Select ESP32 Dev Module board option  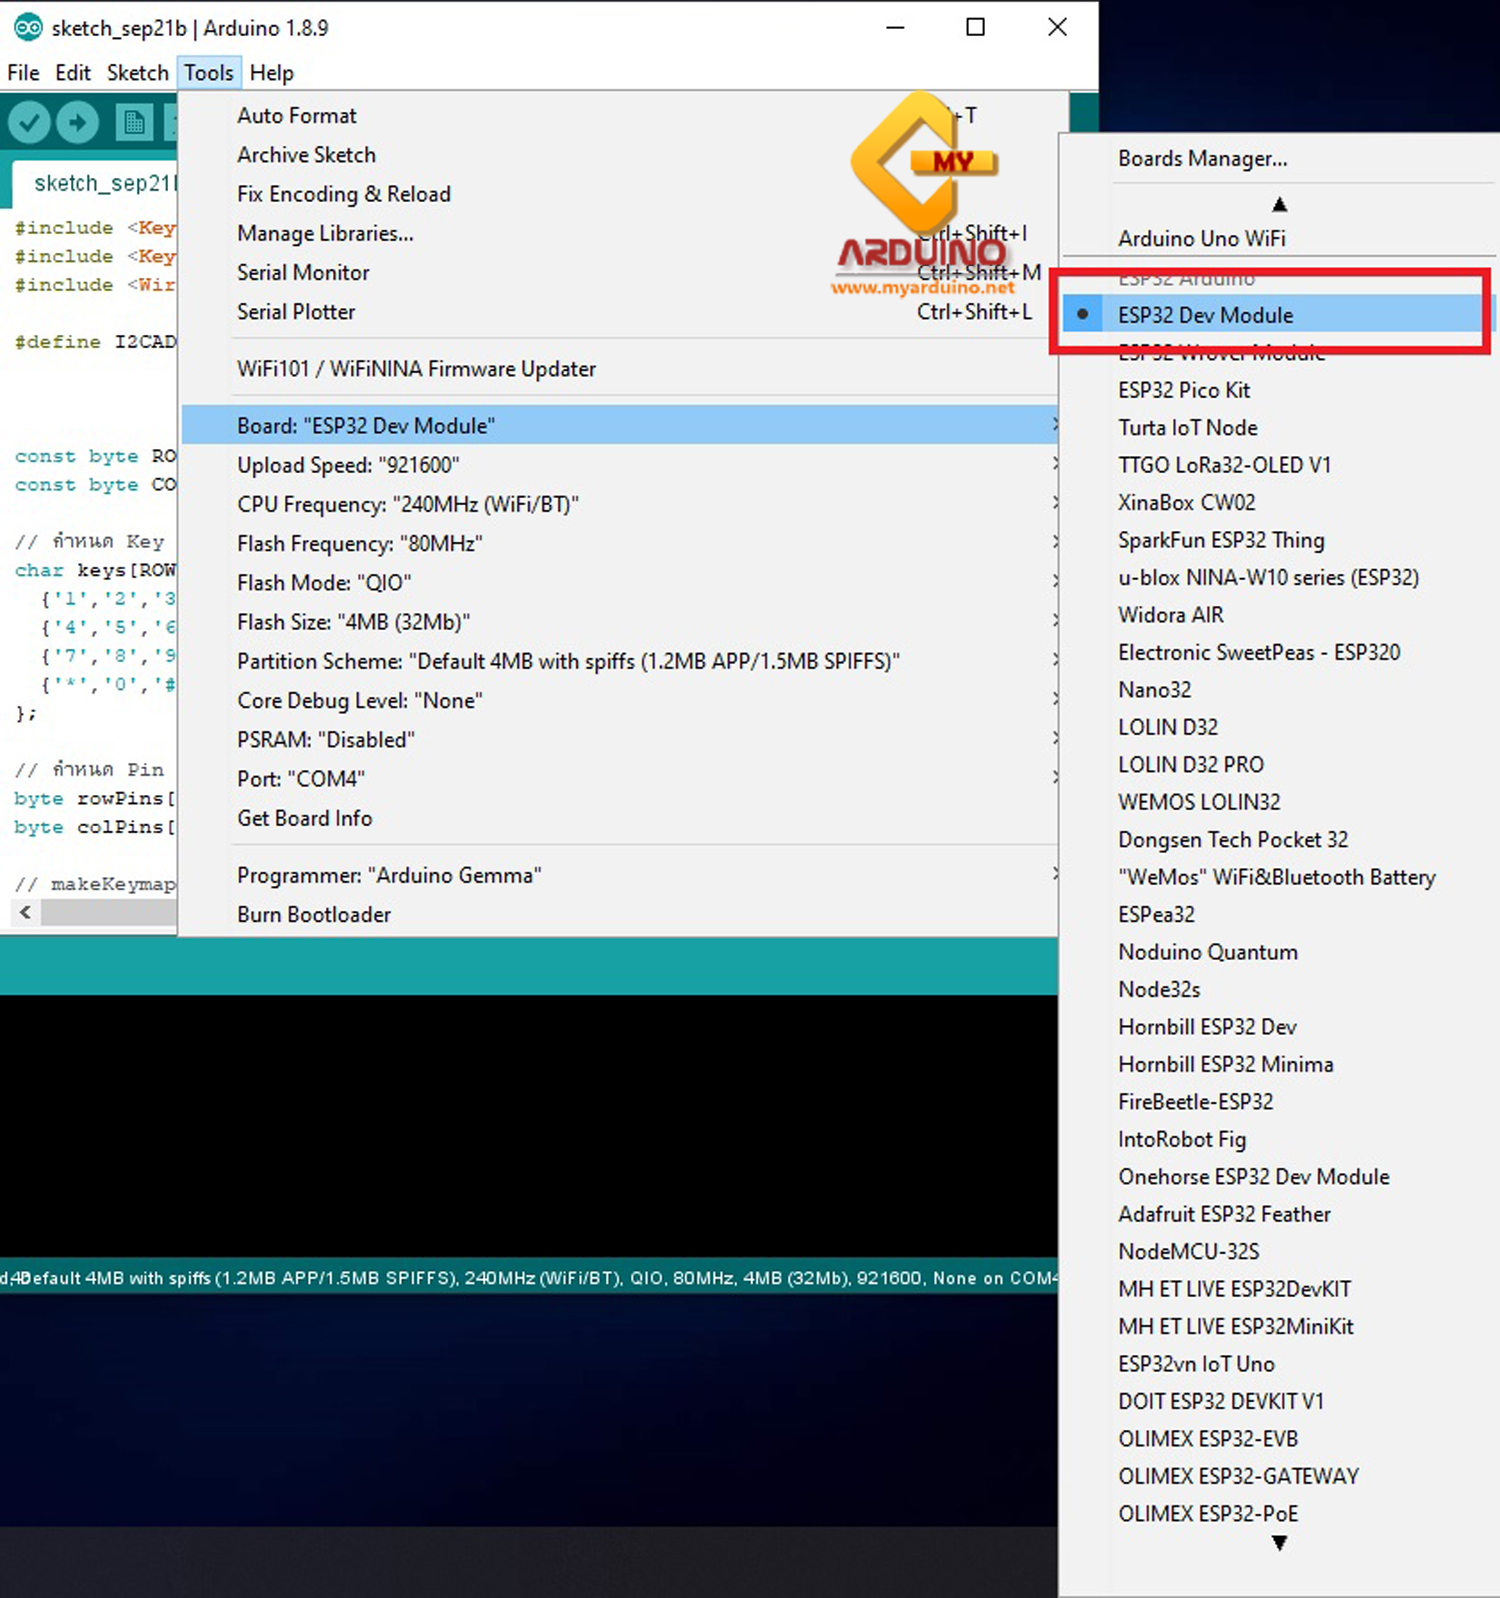pyautogui.click(x=1205, y=315)
